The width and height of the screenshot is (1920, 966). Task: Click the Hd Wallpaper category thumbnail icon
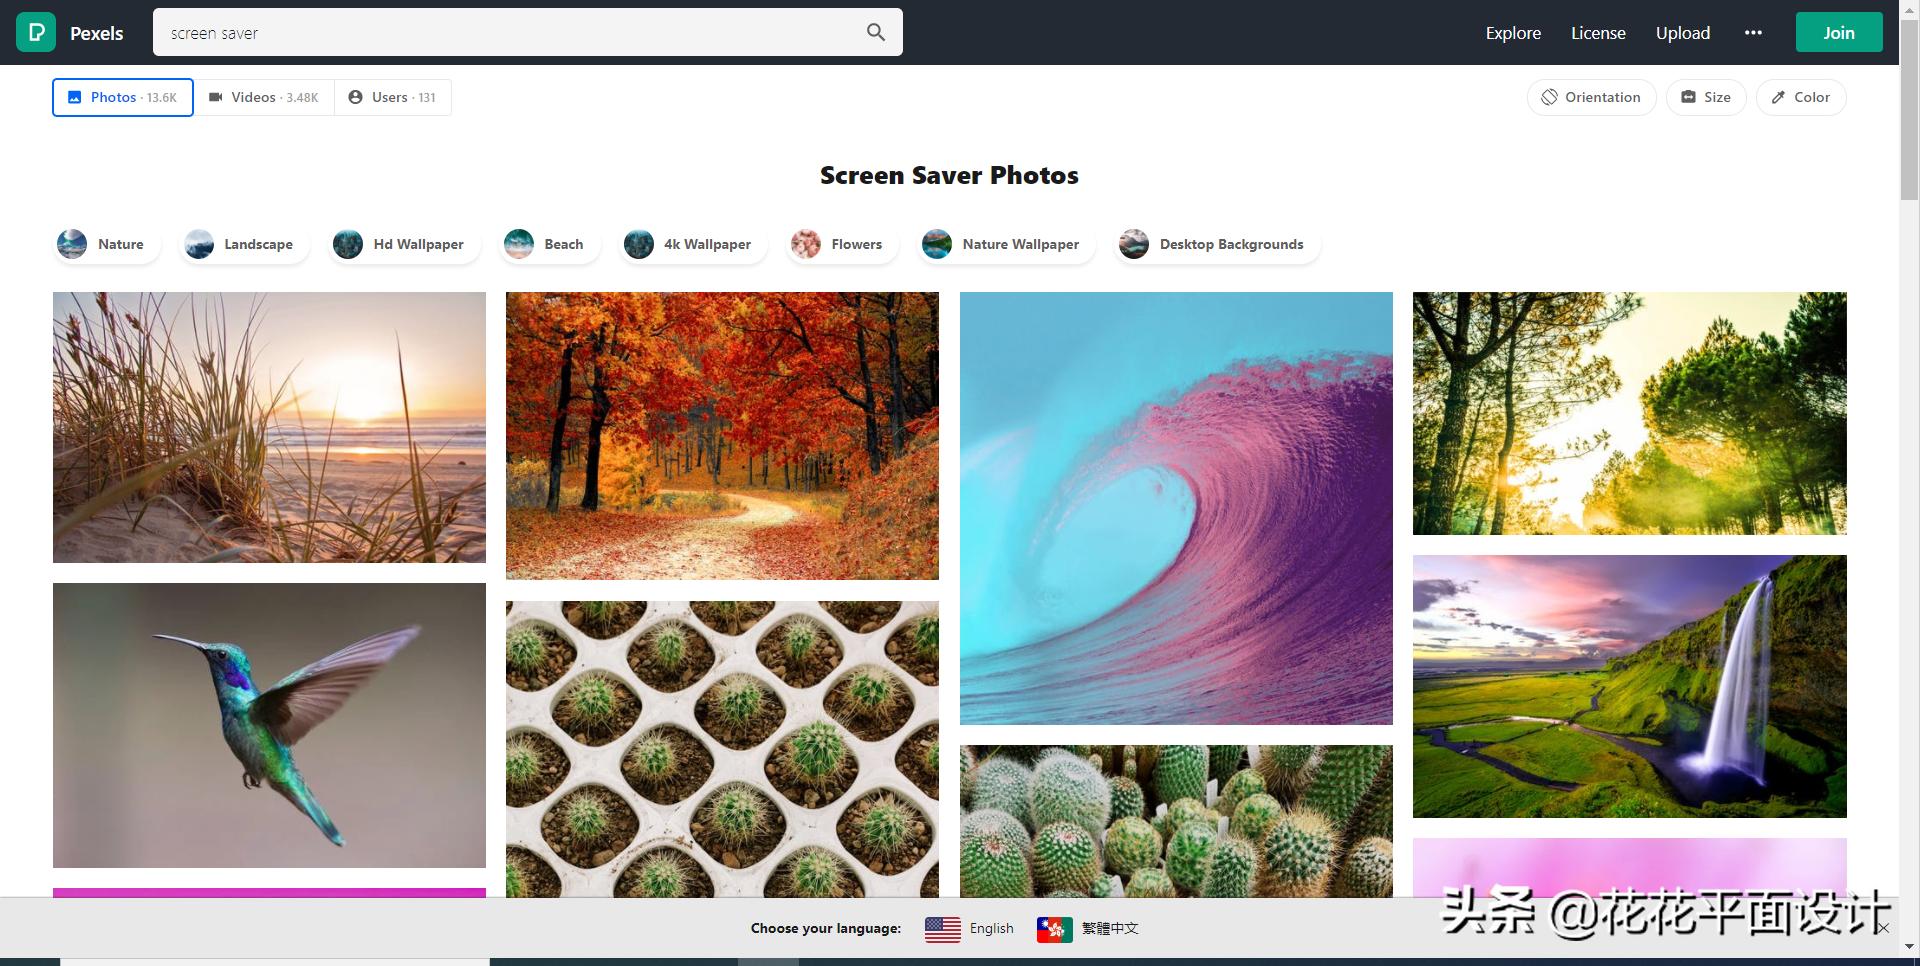[x=348, y=244]
